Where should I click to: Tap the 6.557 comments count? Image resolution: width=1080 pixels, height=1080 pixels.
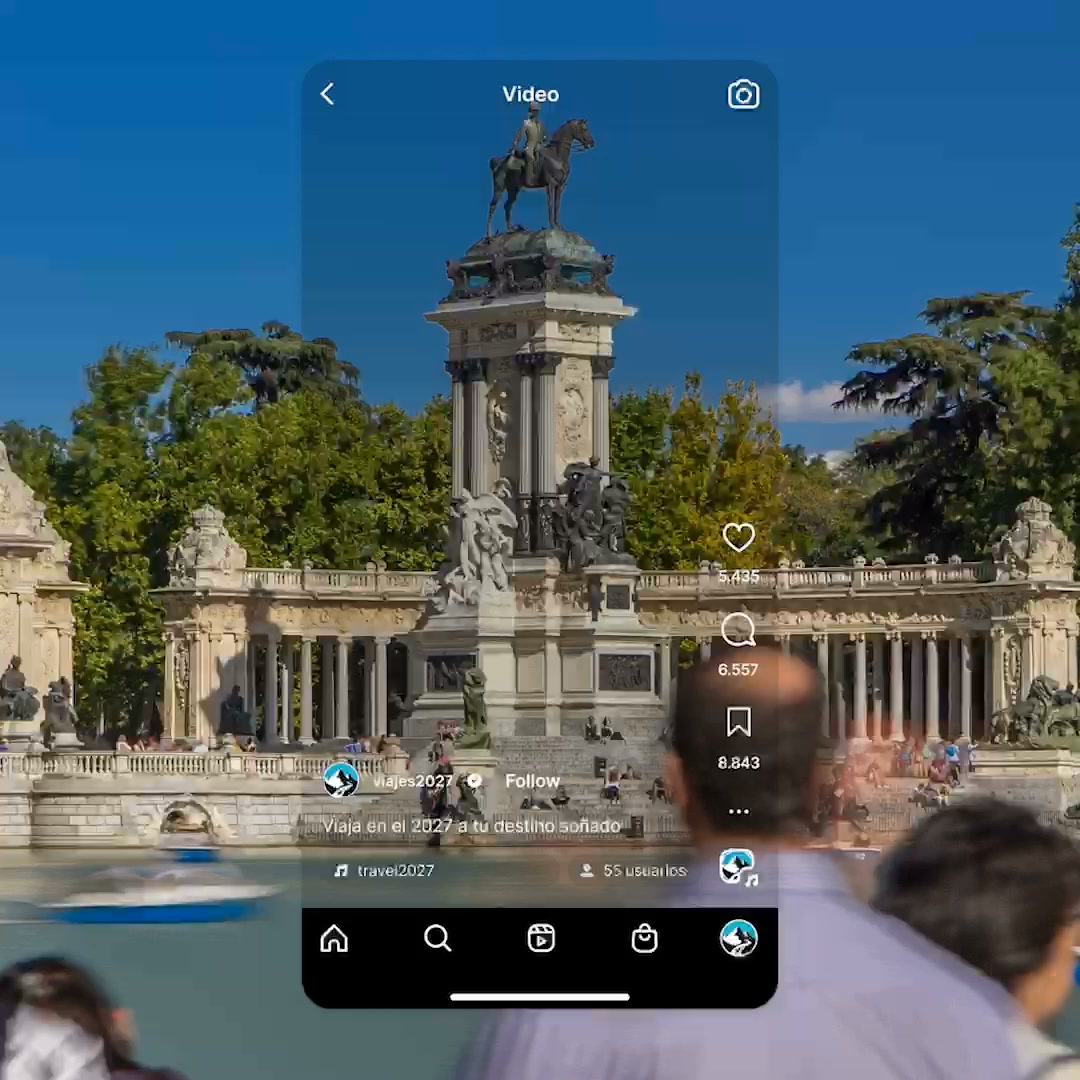point(738,669)
